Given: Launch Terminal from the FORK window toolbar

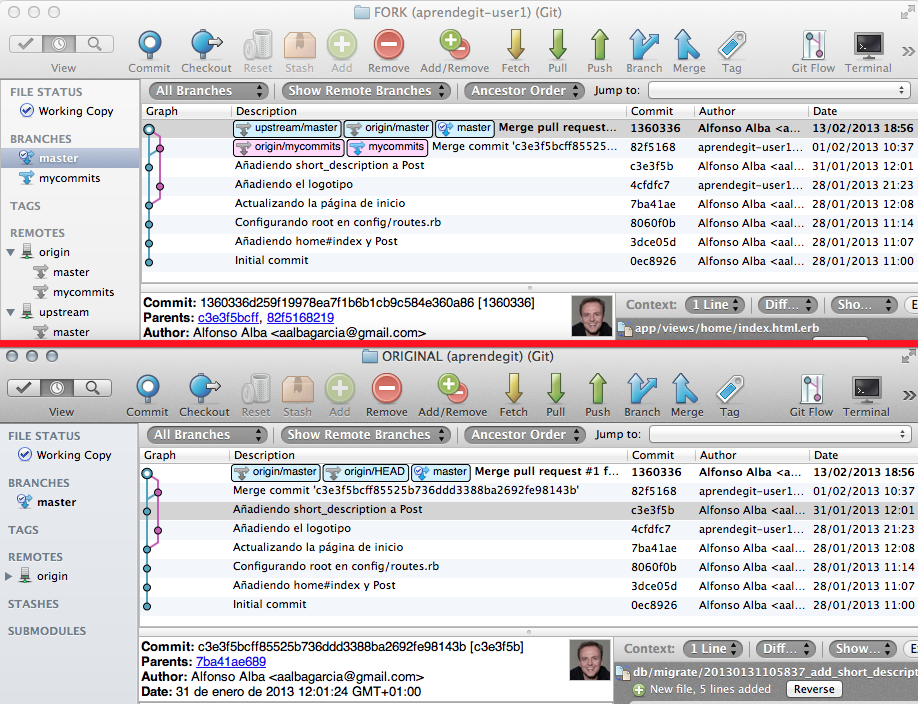Looking at the screenshot, I should (868, 45).
